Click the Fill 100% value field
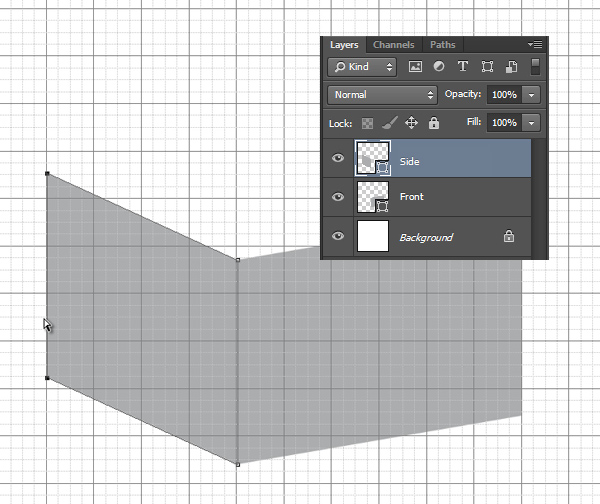This screenshot has height=504, width=600. click(504, 123)
